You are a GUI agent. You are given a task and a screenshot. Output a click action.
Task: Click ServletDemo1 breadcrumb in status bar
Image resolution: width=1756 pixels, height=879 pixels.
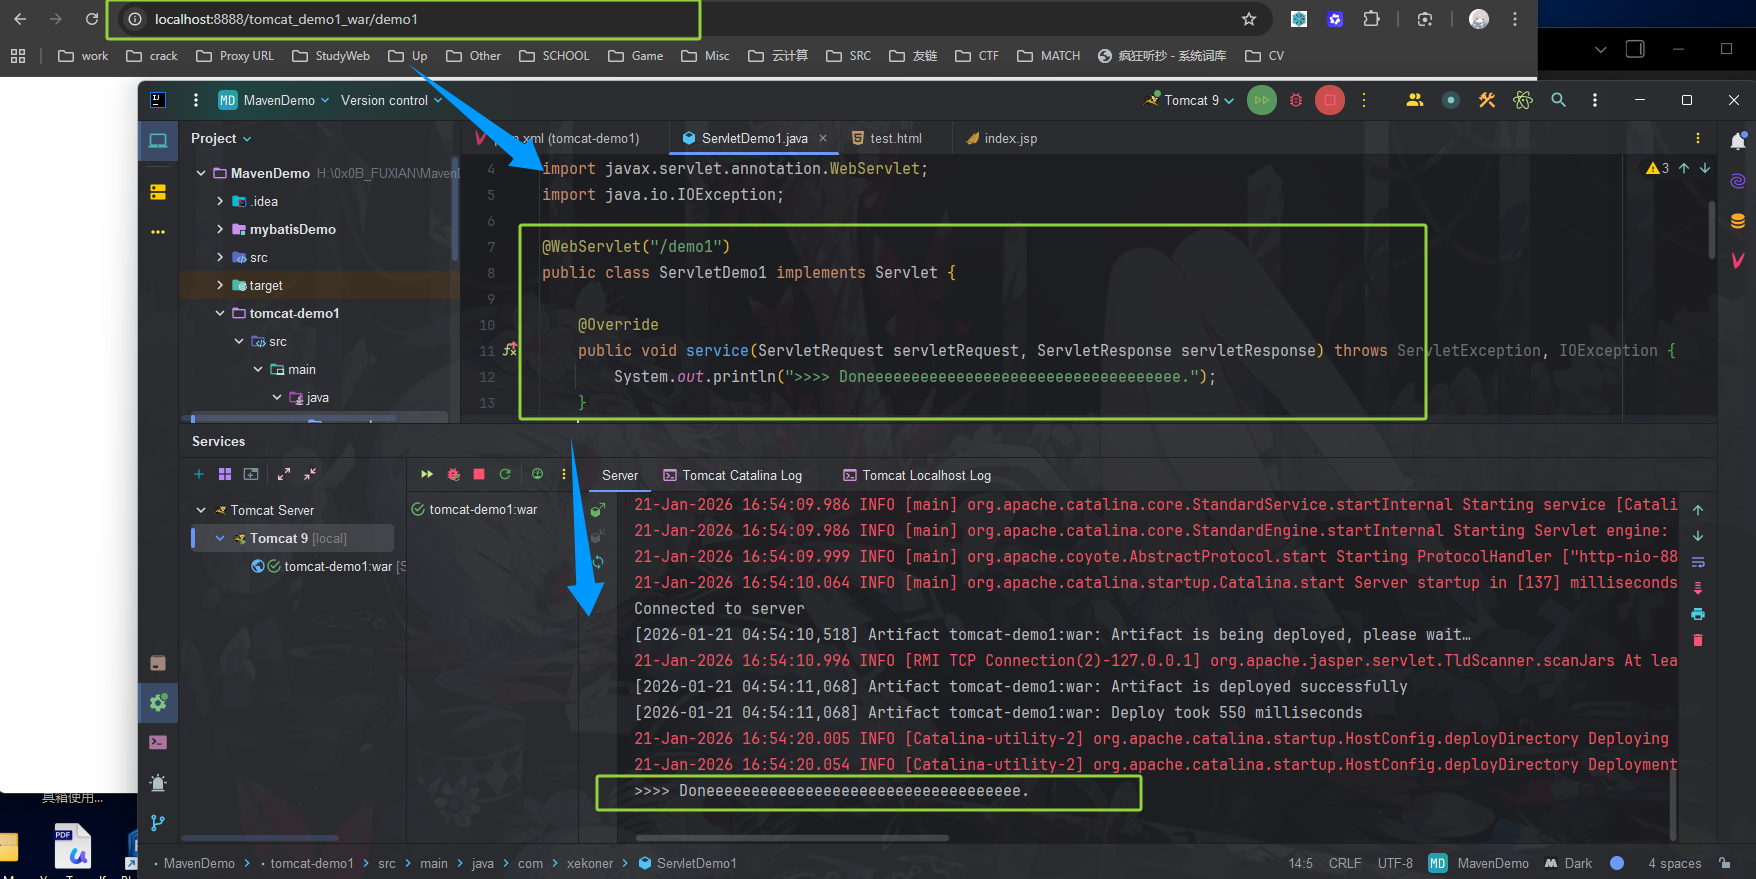tap(688, 863)
